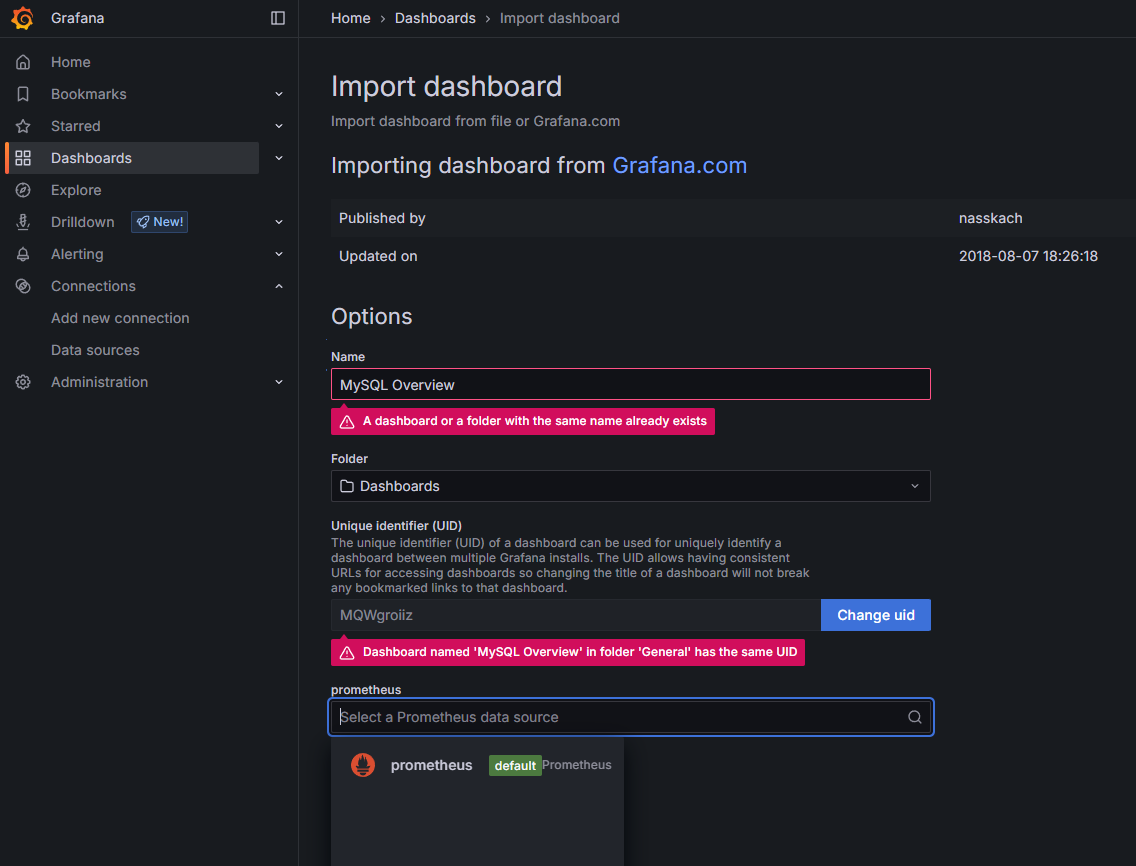This screenshot has height=866, width=1136.
Task: Click the folder icon in Folder selector
Action: [347, 486]
